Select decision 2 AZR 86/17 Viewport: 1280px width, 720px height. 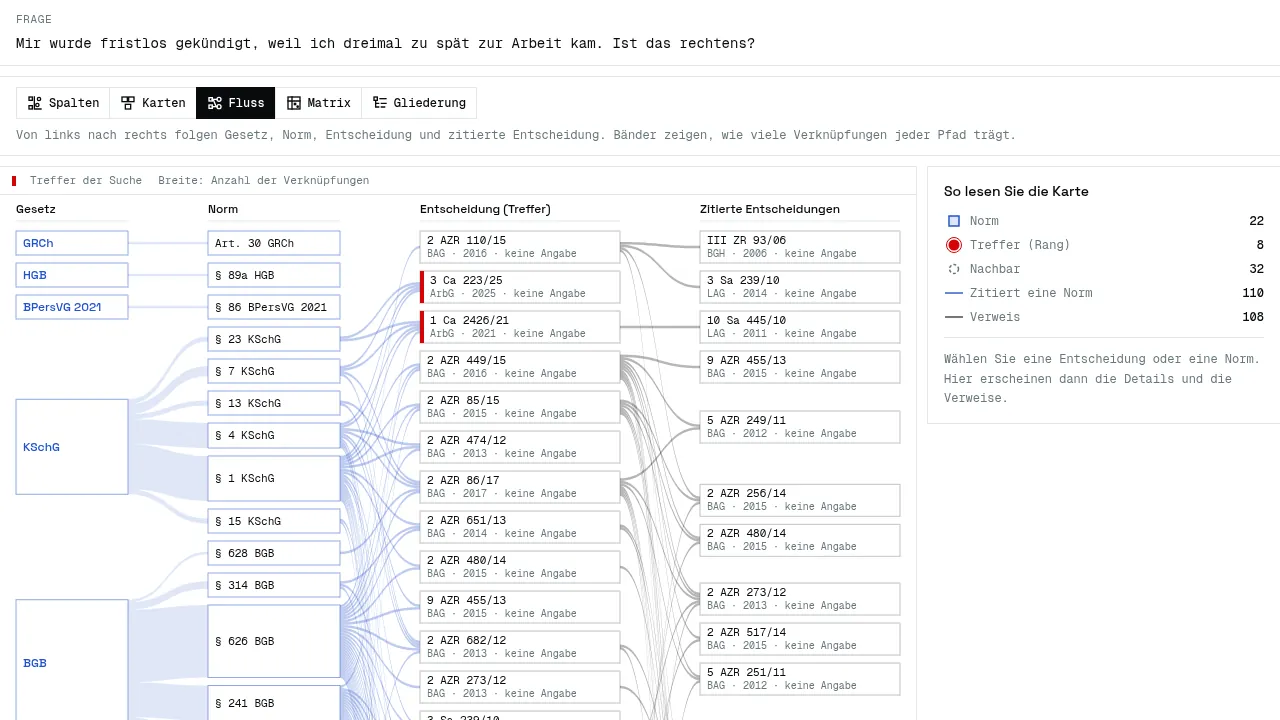tap(520, 487)
